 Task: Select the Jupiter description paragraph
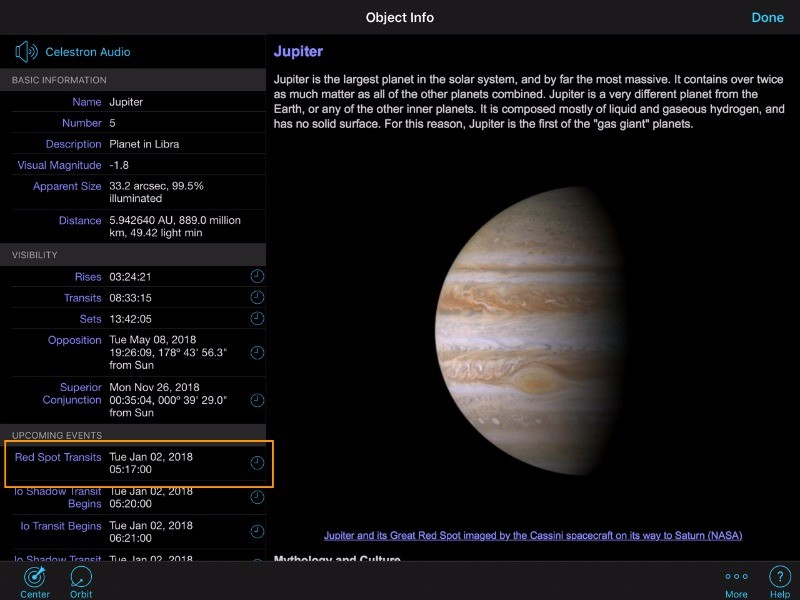[529, 102]
